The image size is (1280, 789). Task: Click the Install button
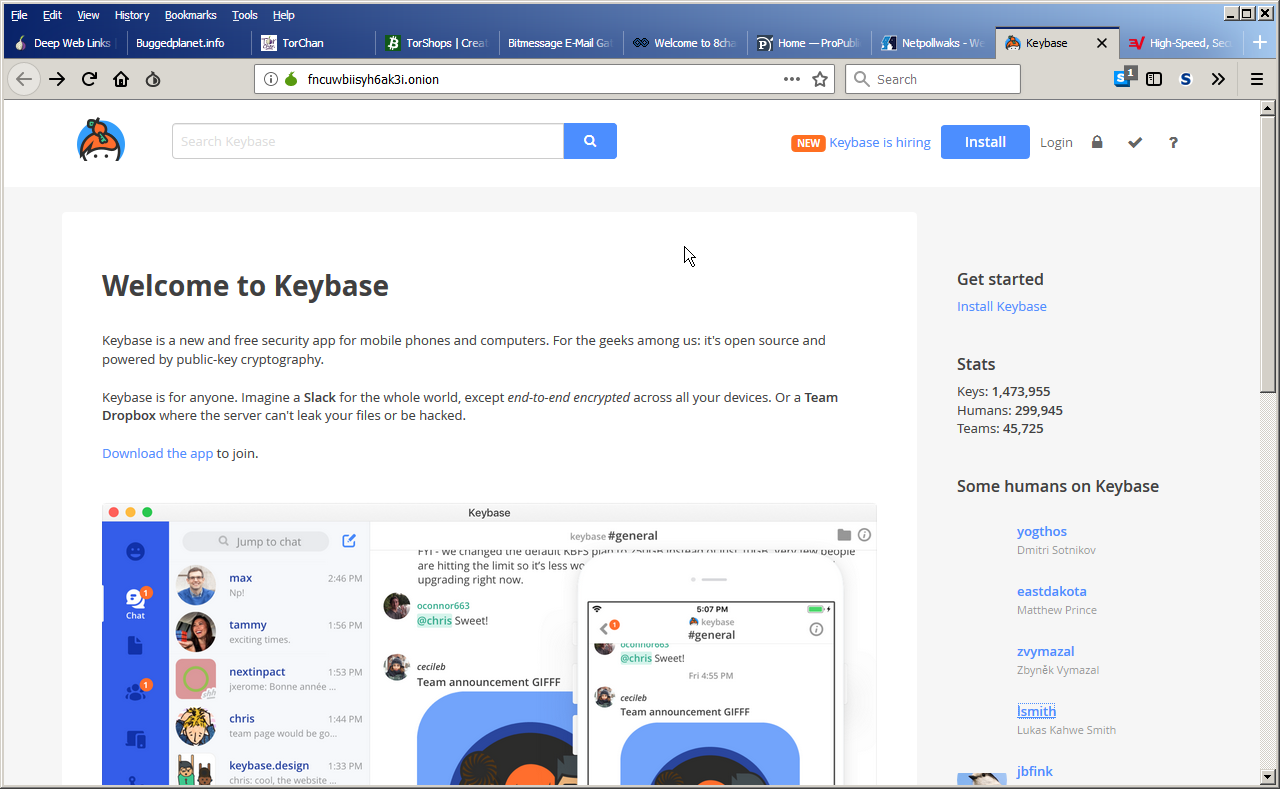coord(985,142)
